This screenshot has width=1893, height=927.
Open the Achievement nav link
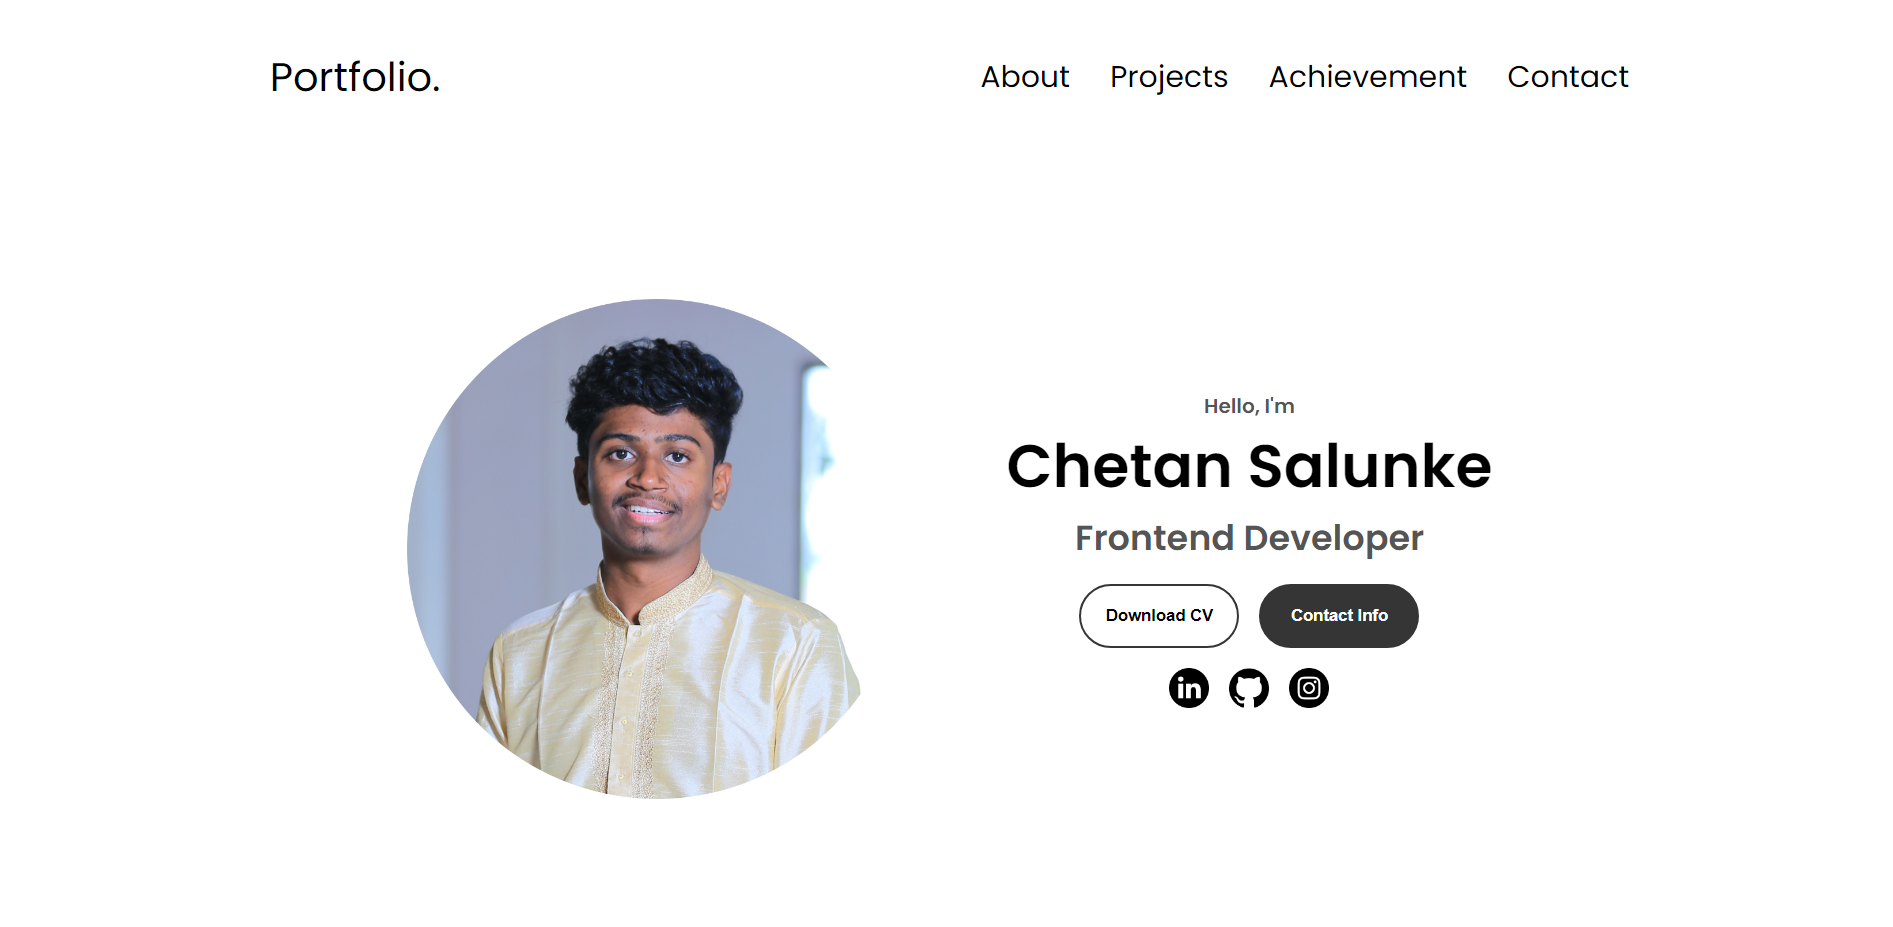coord(1367,77)
